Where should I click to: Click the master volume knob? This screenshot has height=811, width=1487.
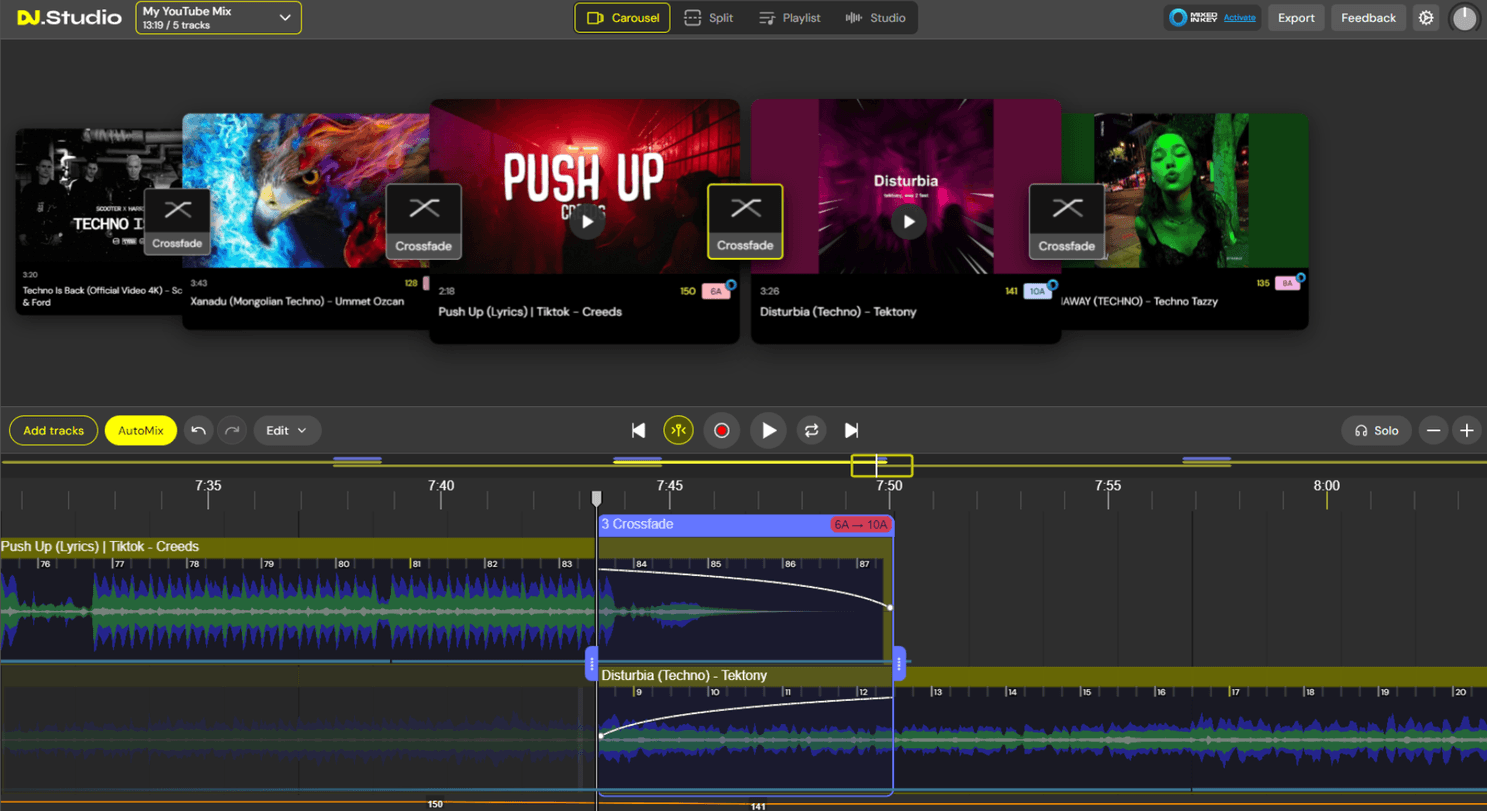(x=1465, y=18)
